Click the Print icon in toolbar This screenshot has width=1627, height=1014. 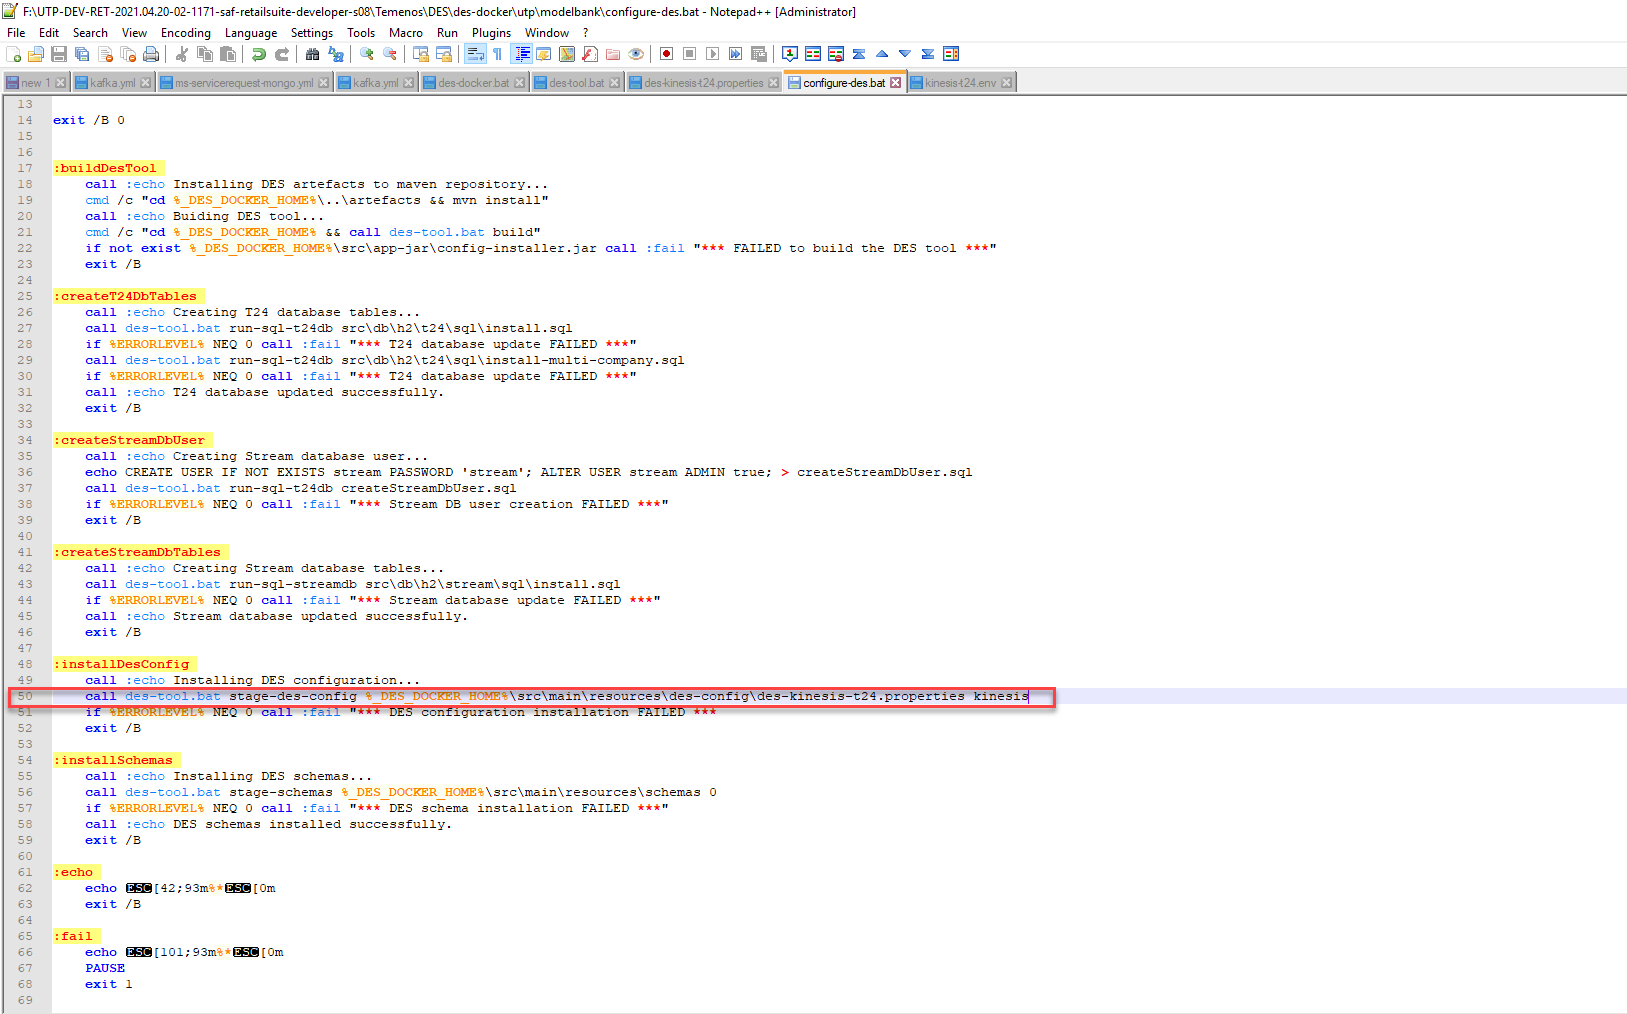[x=151, y=54]
